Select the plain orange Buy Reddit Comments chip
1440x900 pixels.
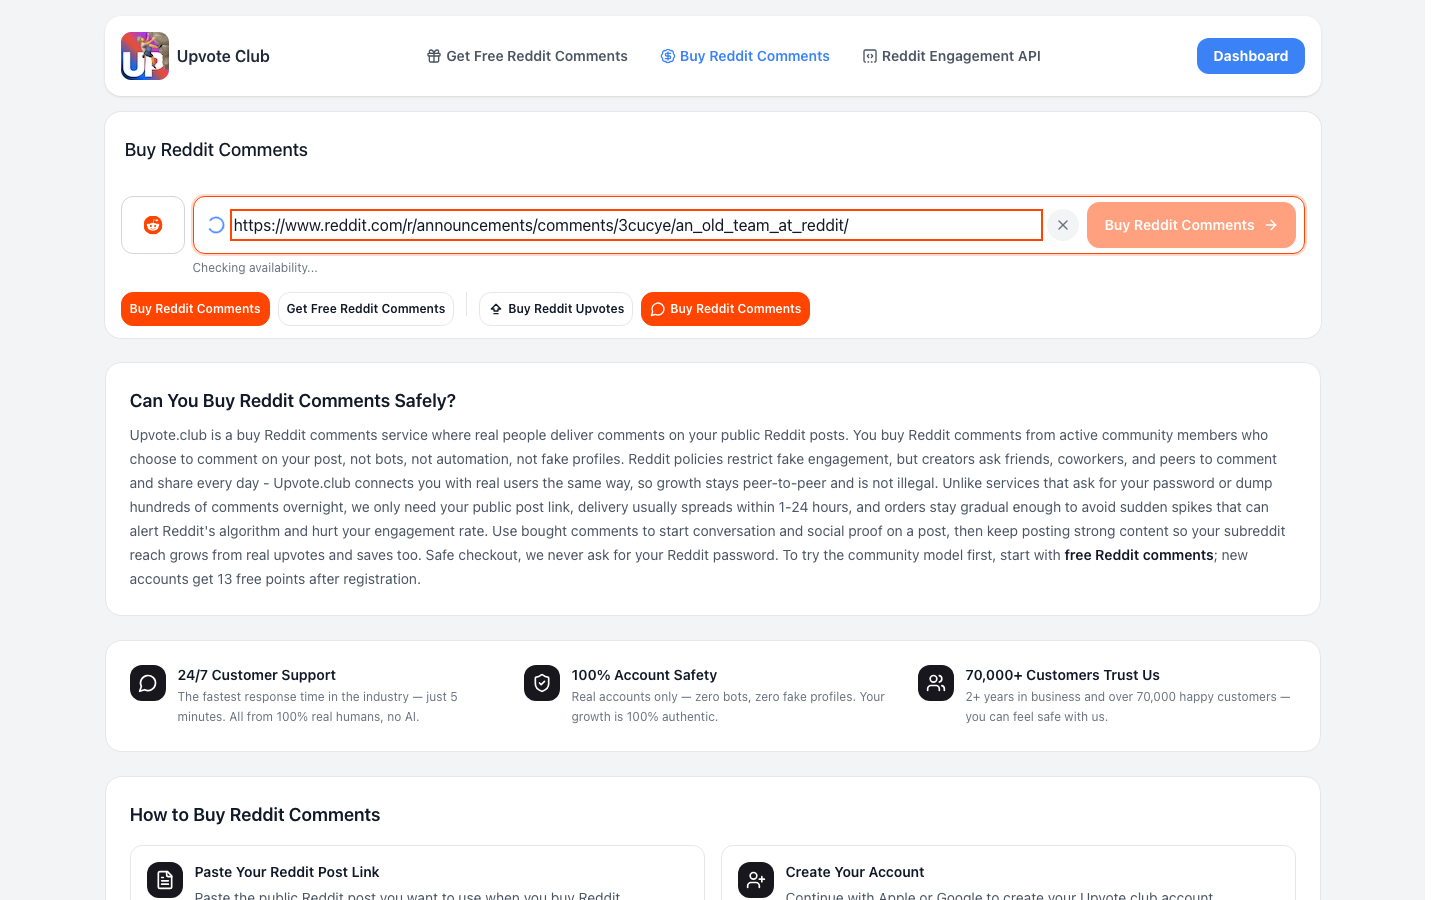click(x=195, y=309)
